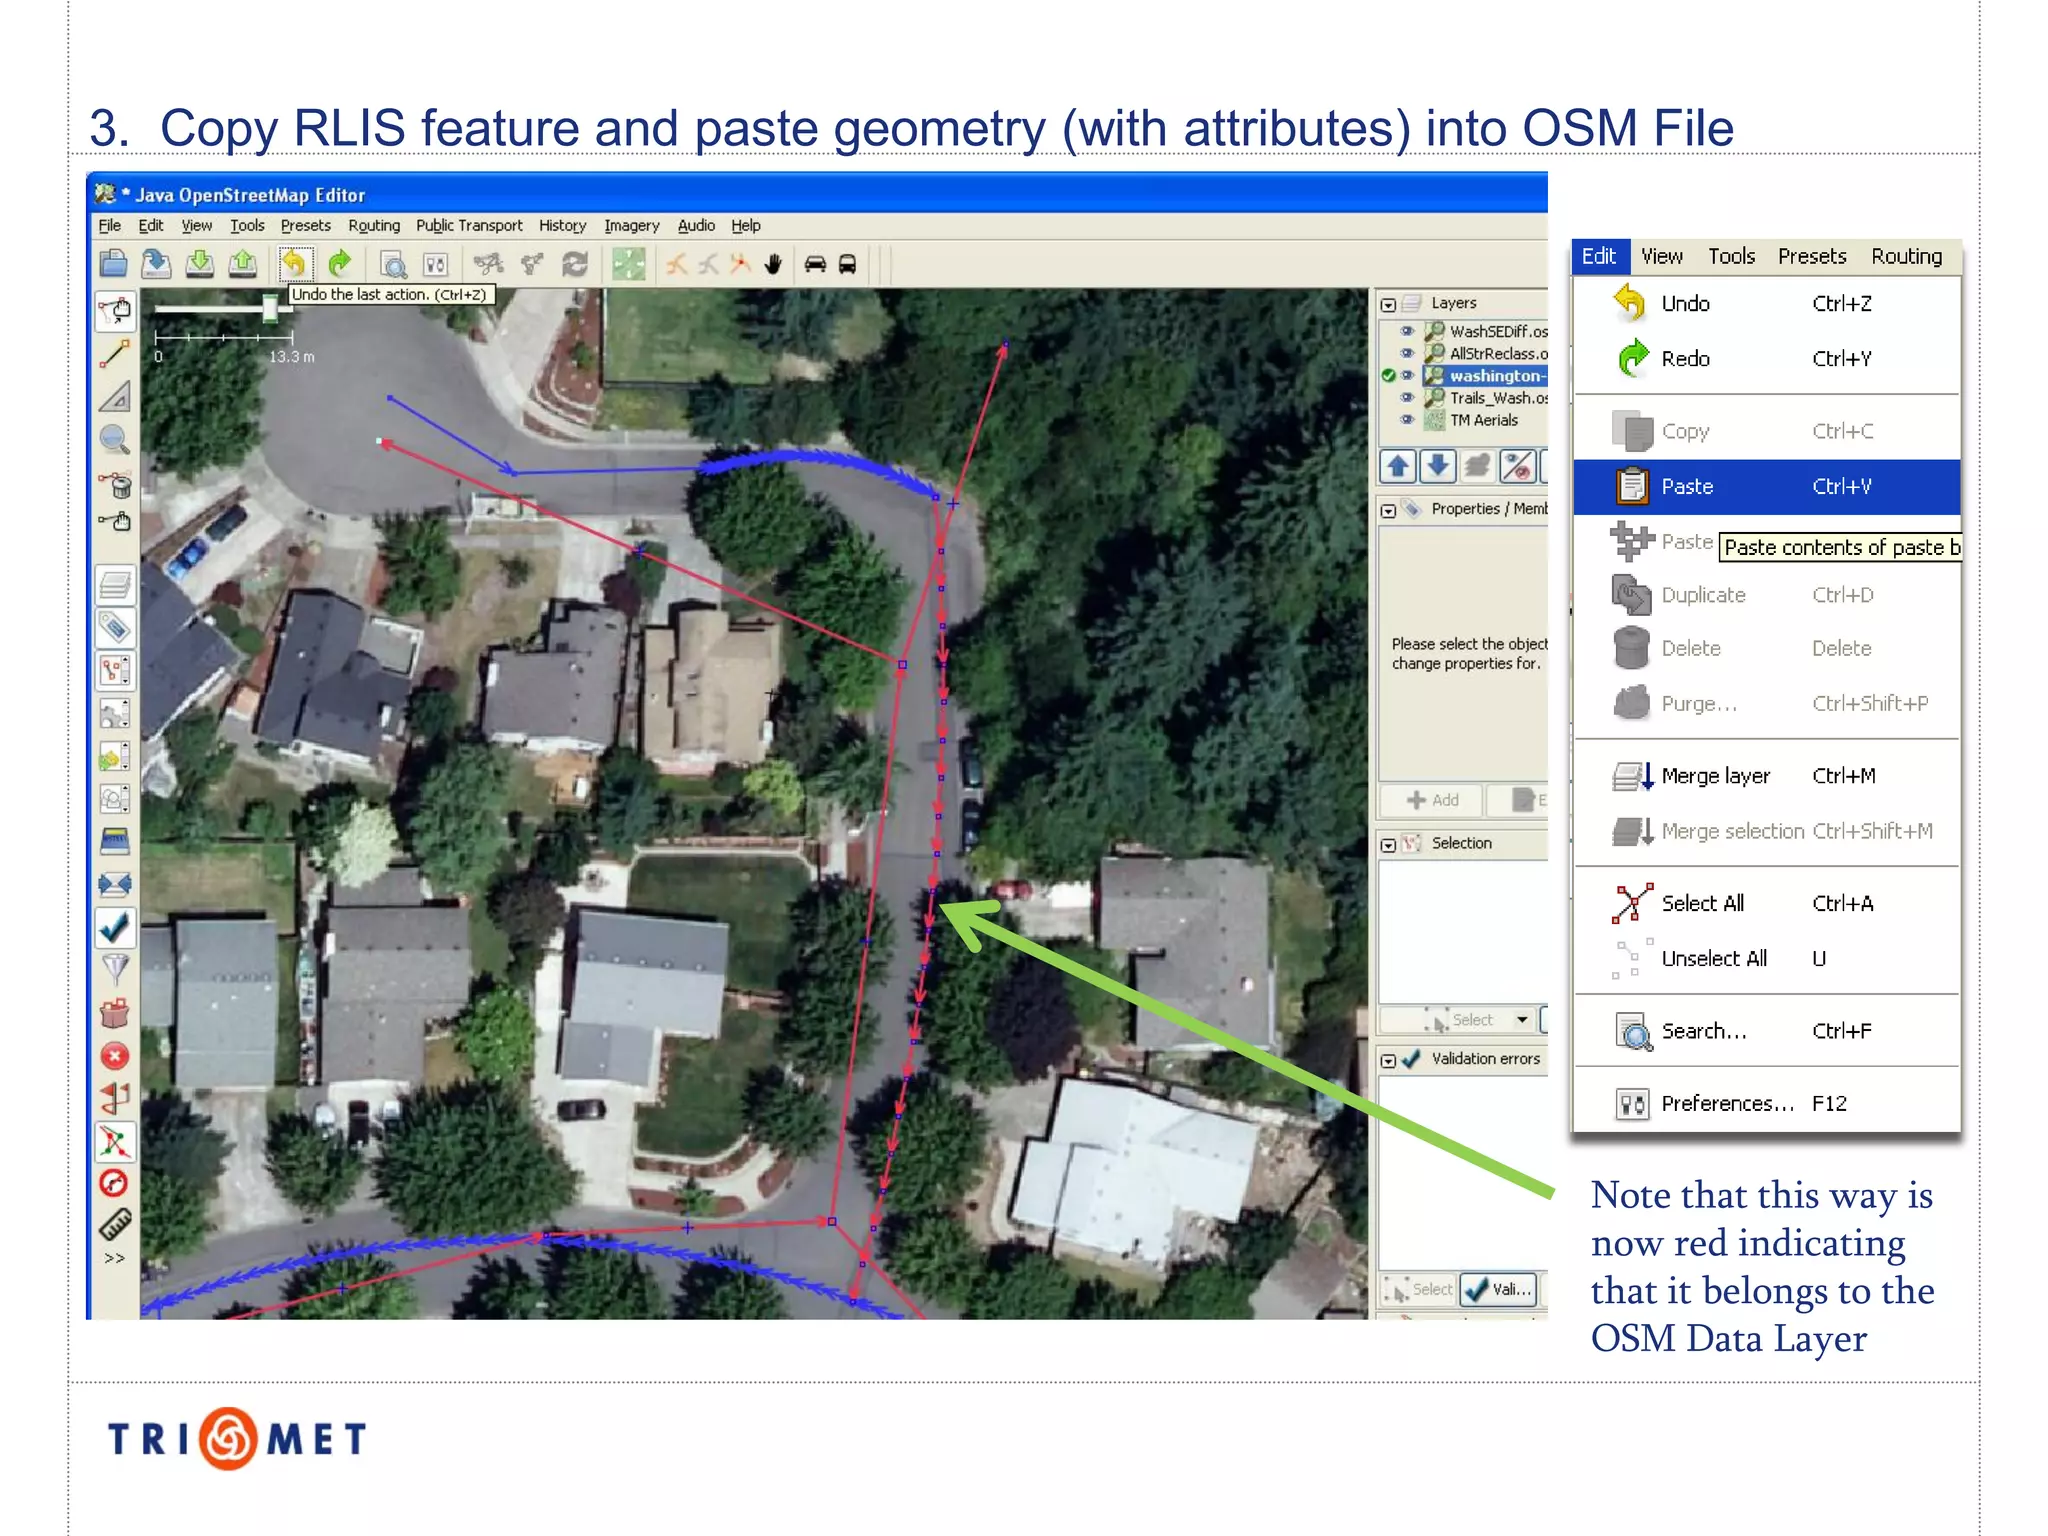Click the zoom slider handle on map

point(270,308)
